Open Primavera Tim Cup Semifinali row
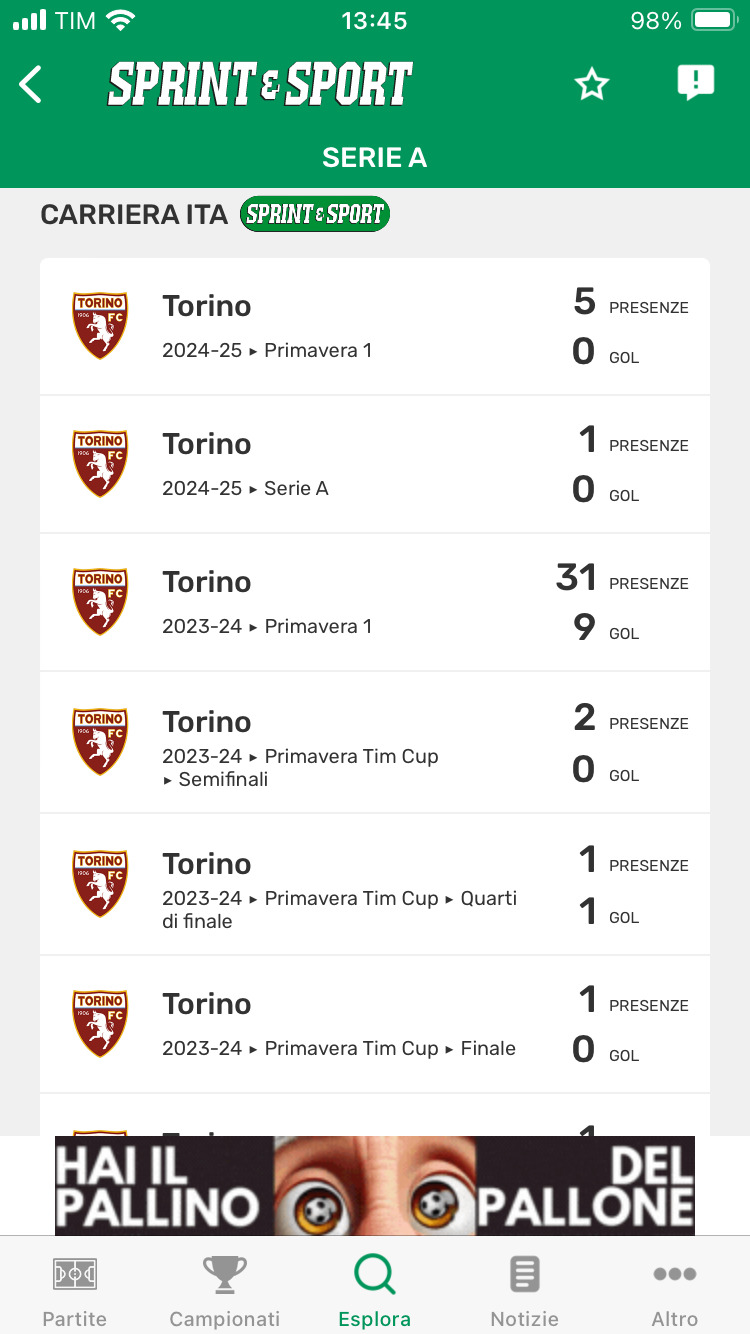750x1334 pixels. (x=375, y=743)
